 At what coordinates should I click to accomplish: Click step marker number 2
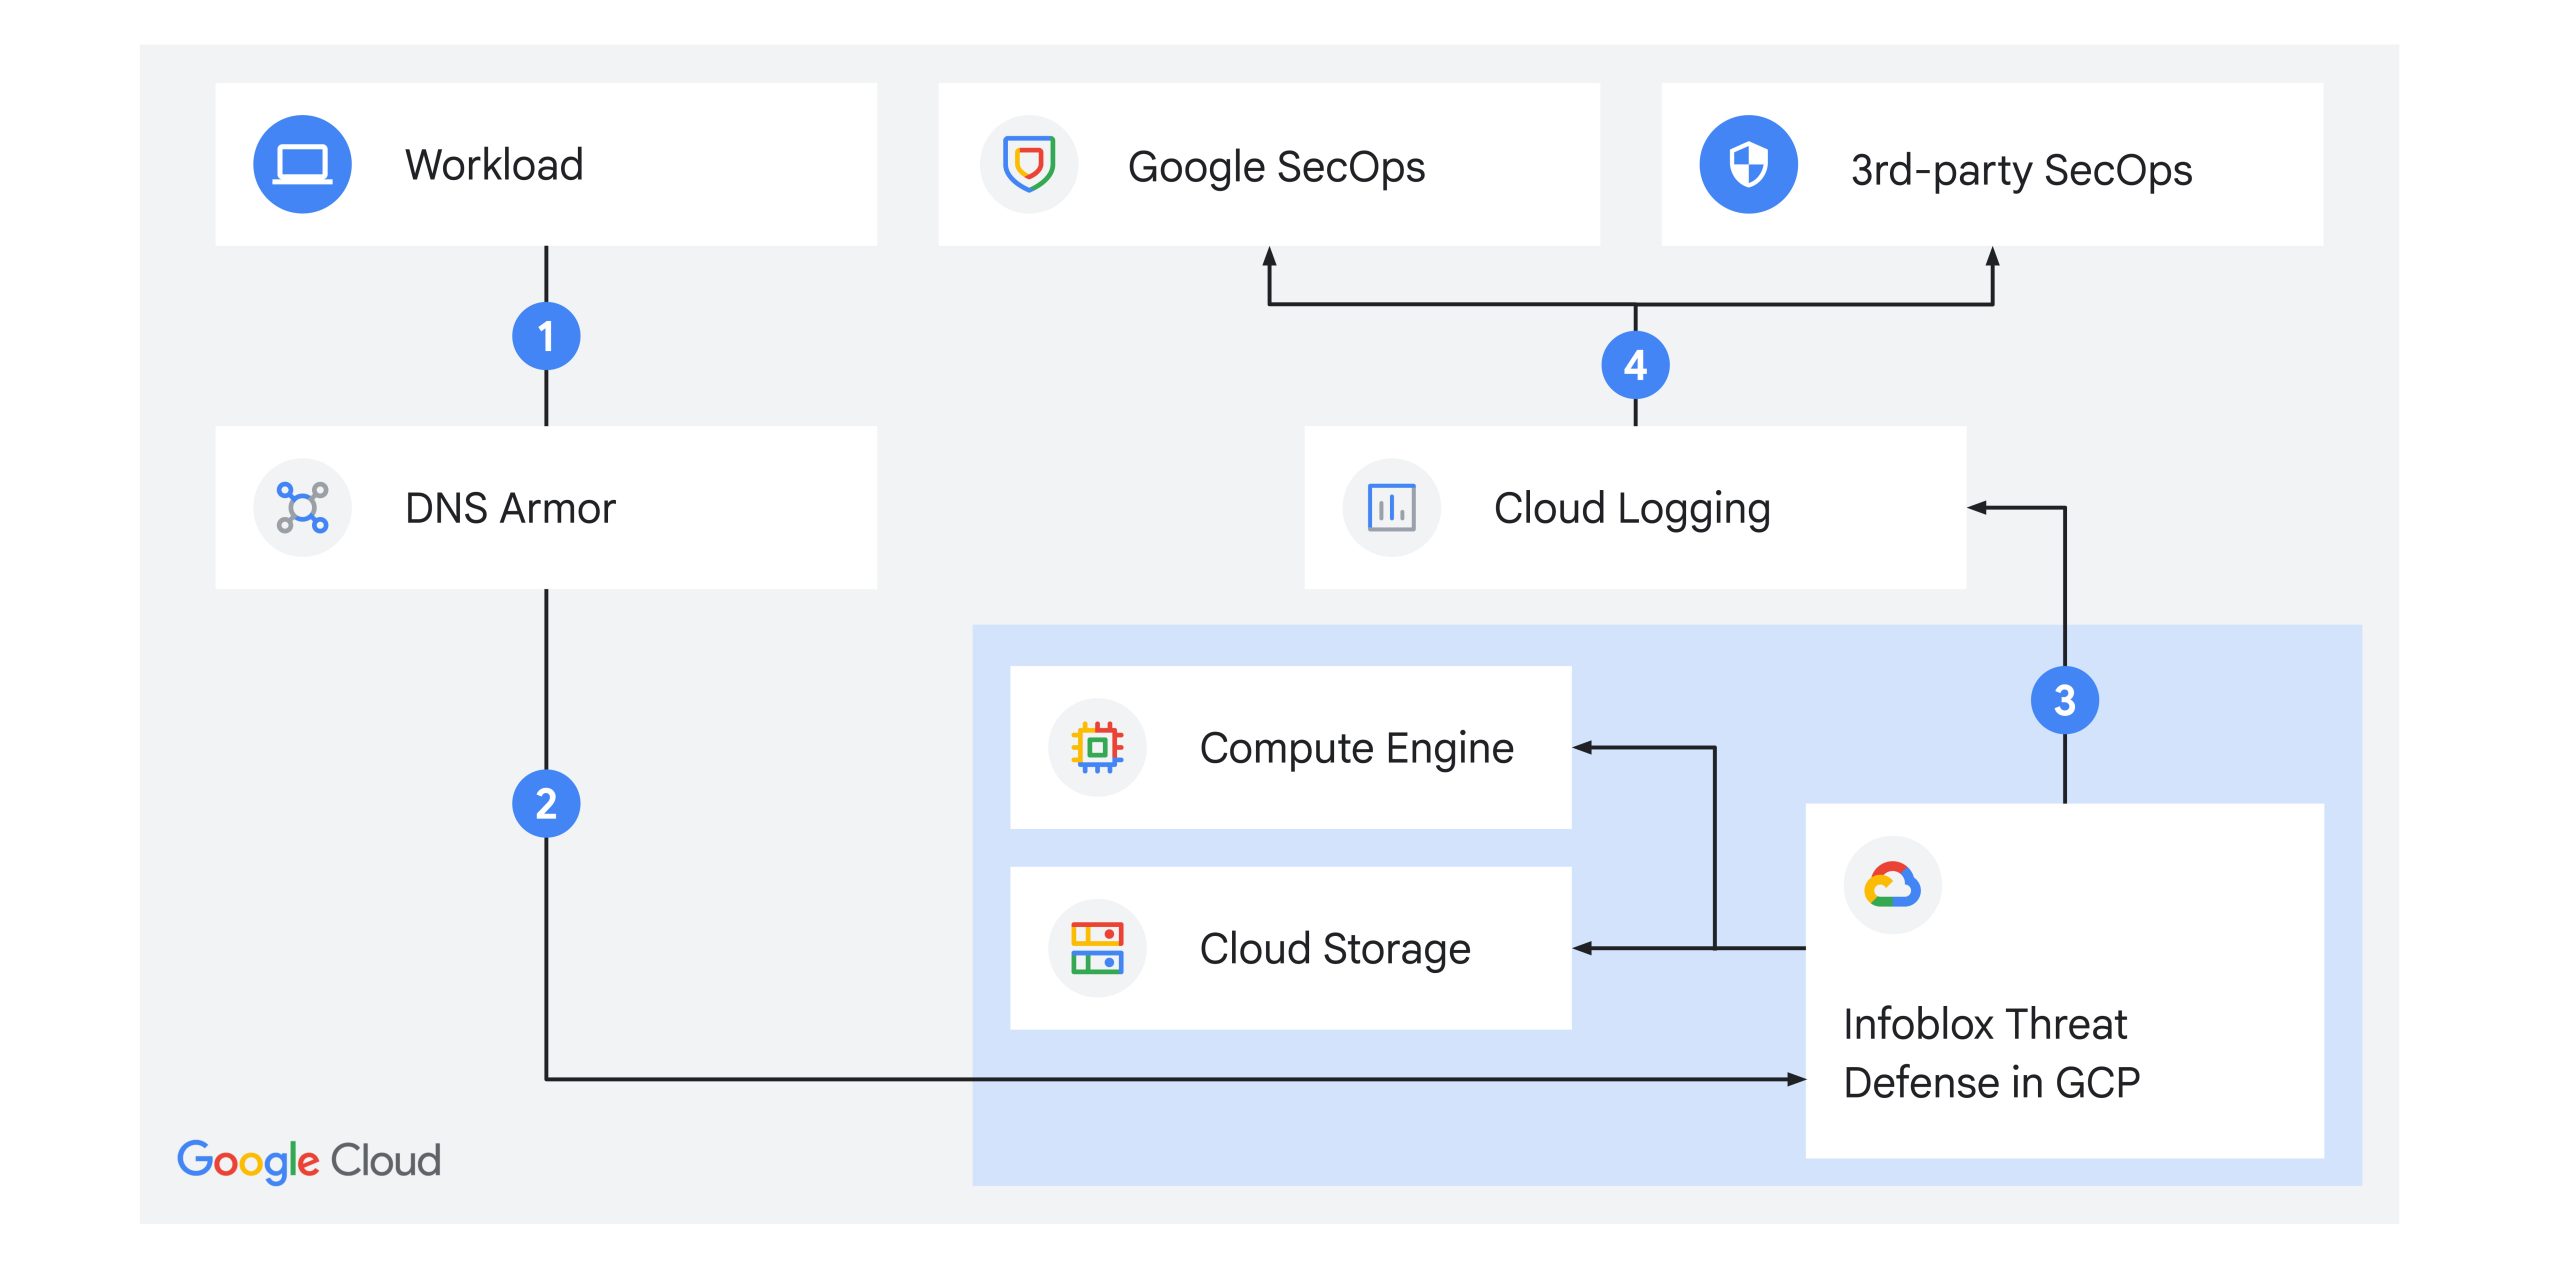tap(546, 803)
